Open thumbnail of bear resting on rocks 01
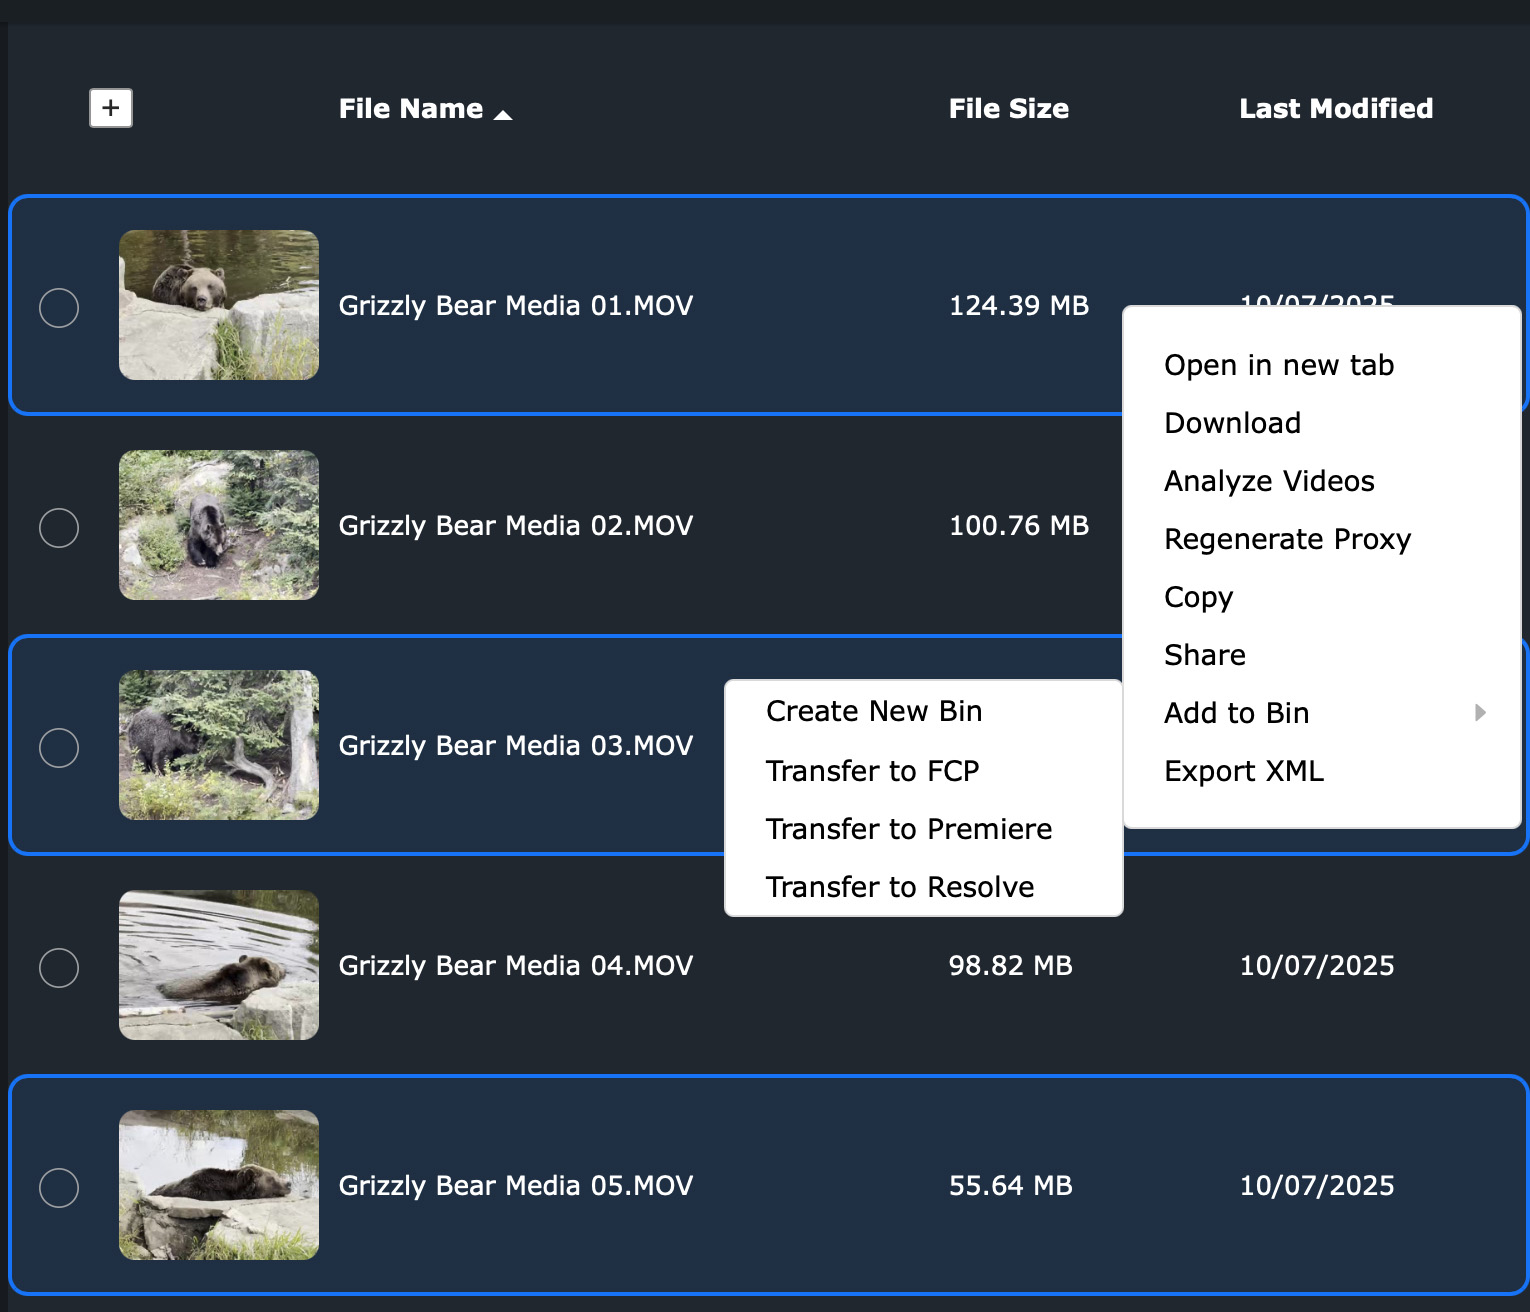Viewport: 1530px width, 1312px height. pyautogui.click(x=219, y=305)
